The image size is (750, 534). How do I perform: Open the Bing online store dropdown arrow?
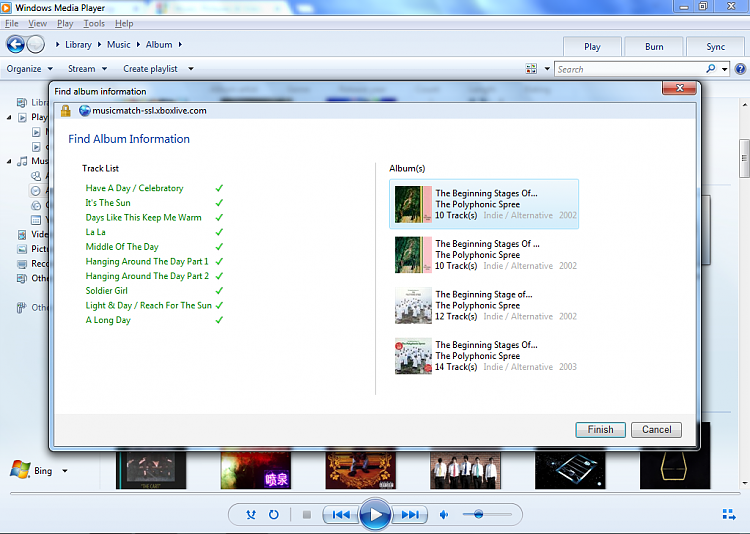[x=65, y=471]
